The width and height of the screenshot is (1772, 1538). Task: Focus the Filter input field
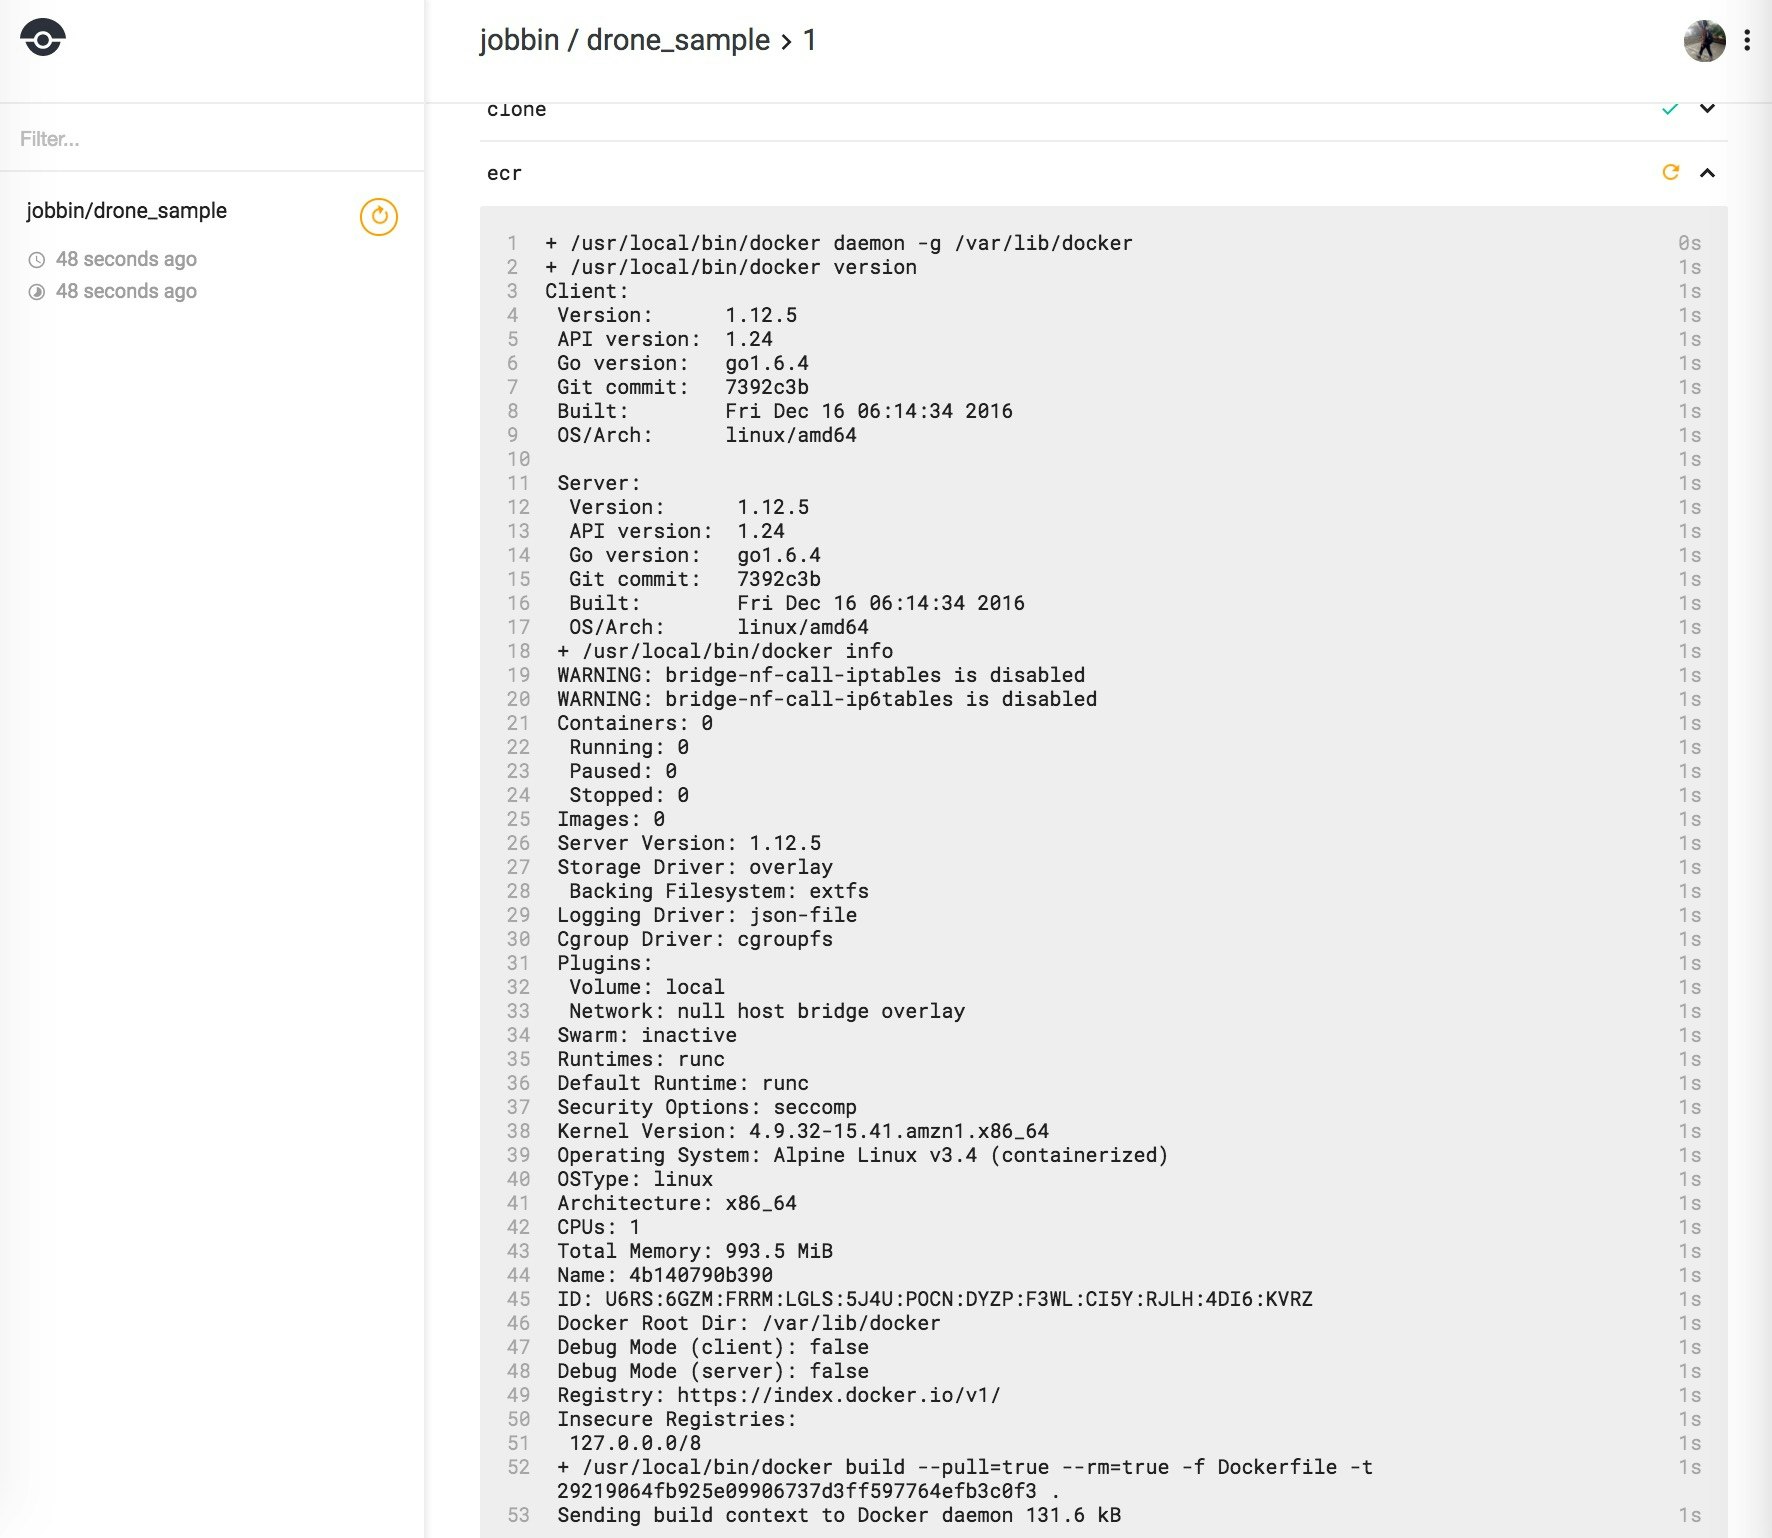212,138
